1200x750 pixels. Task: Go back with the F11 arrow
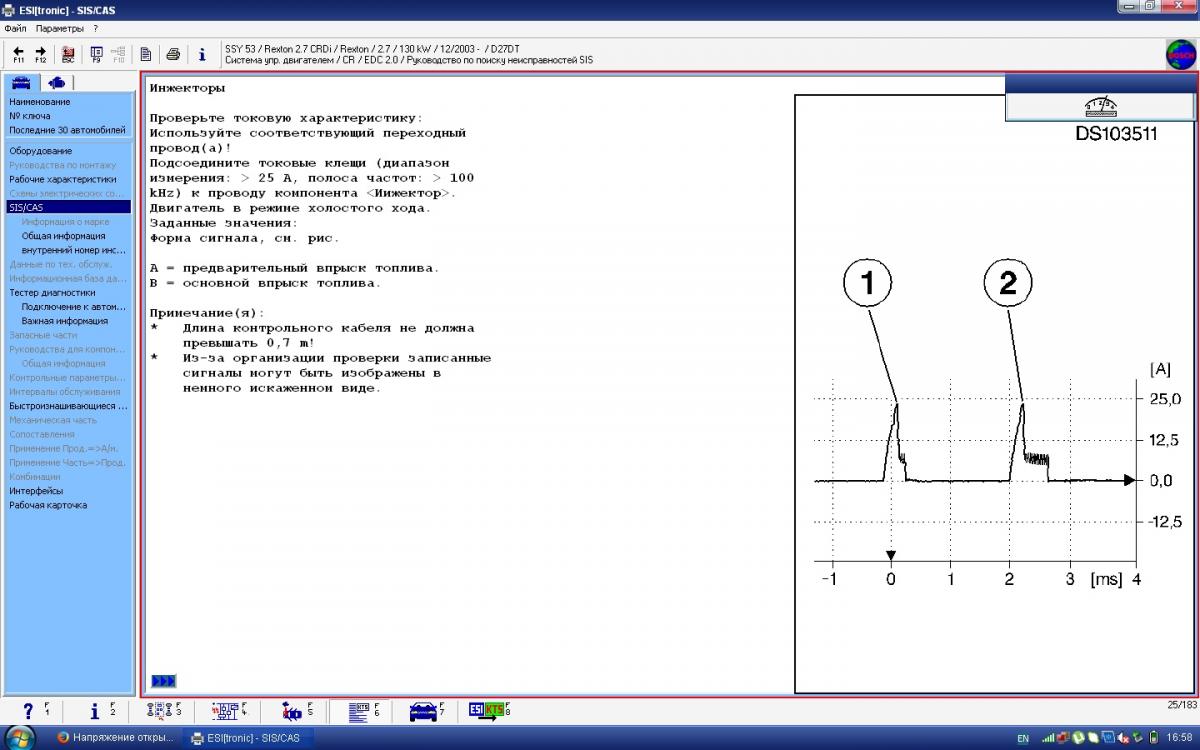[x=19, y=54]
